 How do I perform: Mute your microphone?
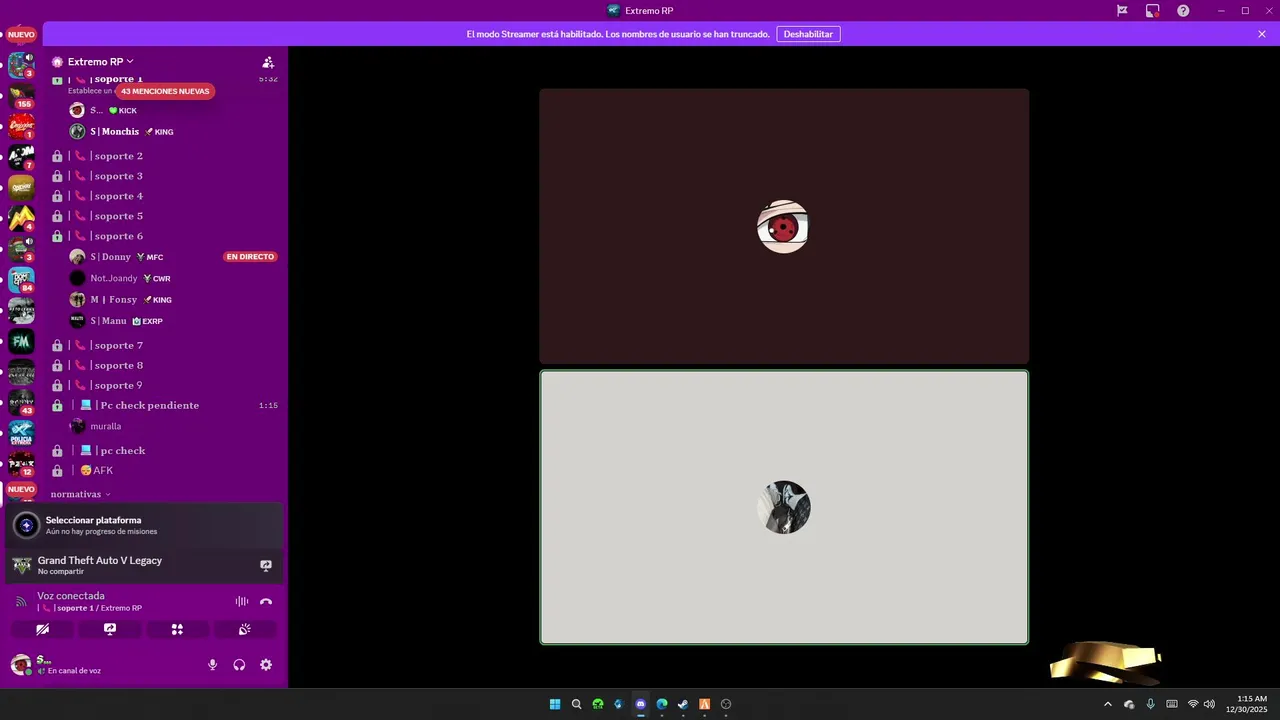click(212, 664)
